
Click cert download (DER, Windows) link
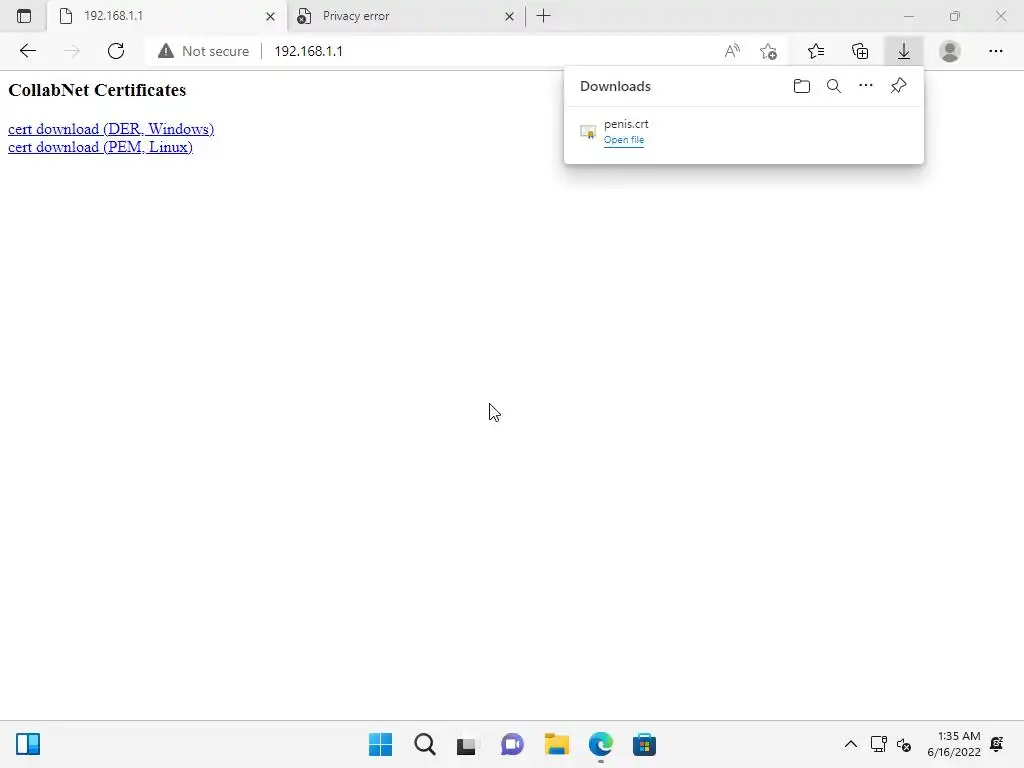(111, 129)
